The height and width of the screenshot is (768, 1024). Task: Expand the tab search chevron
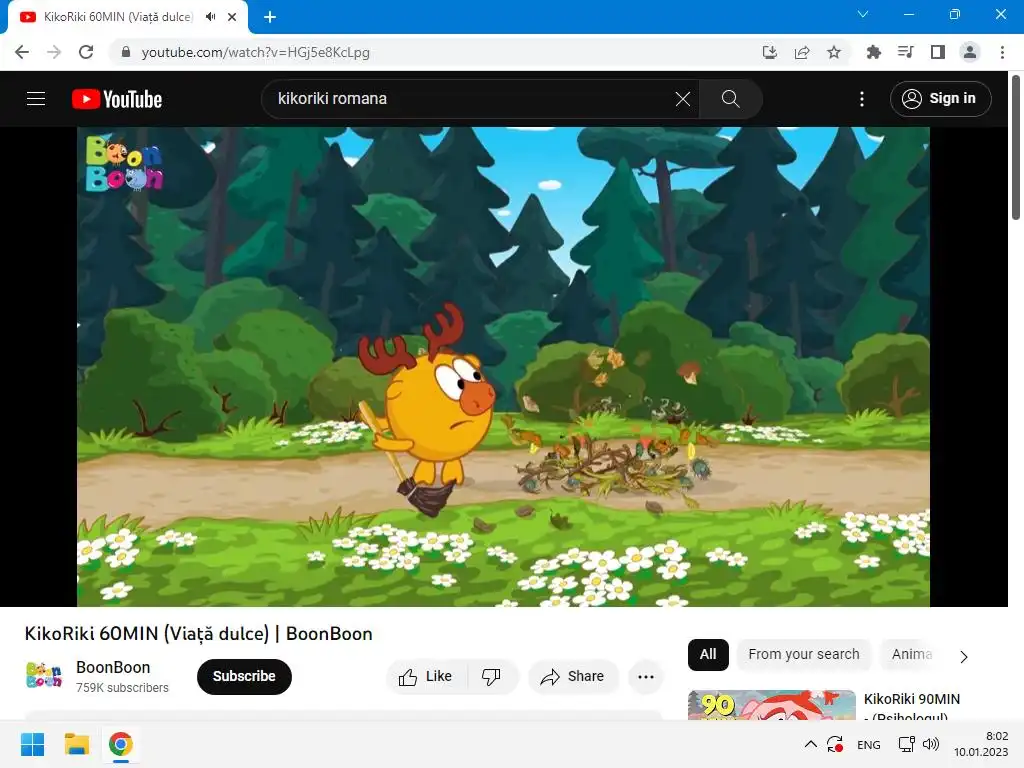tap(863, 14)
